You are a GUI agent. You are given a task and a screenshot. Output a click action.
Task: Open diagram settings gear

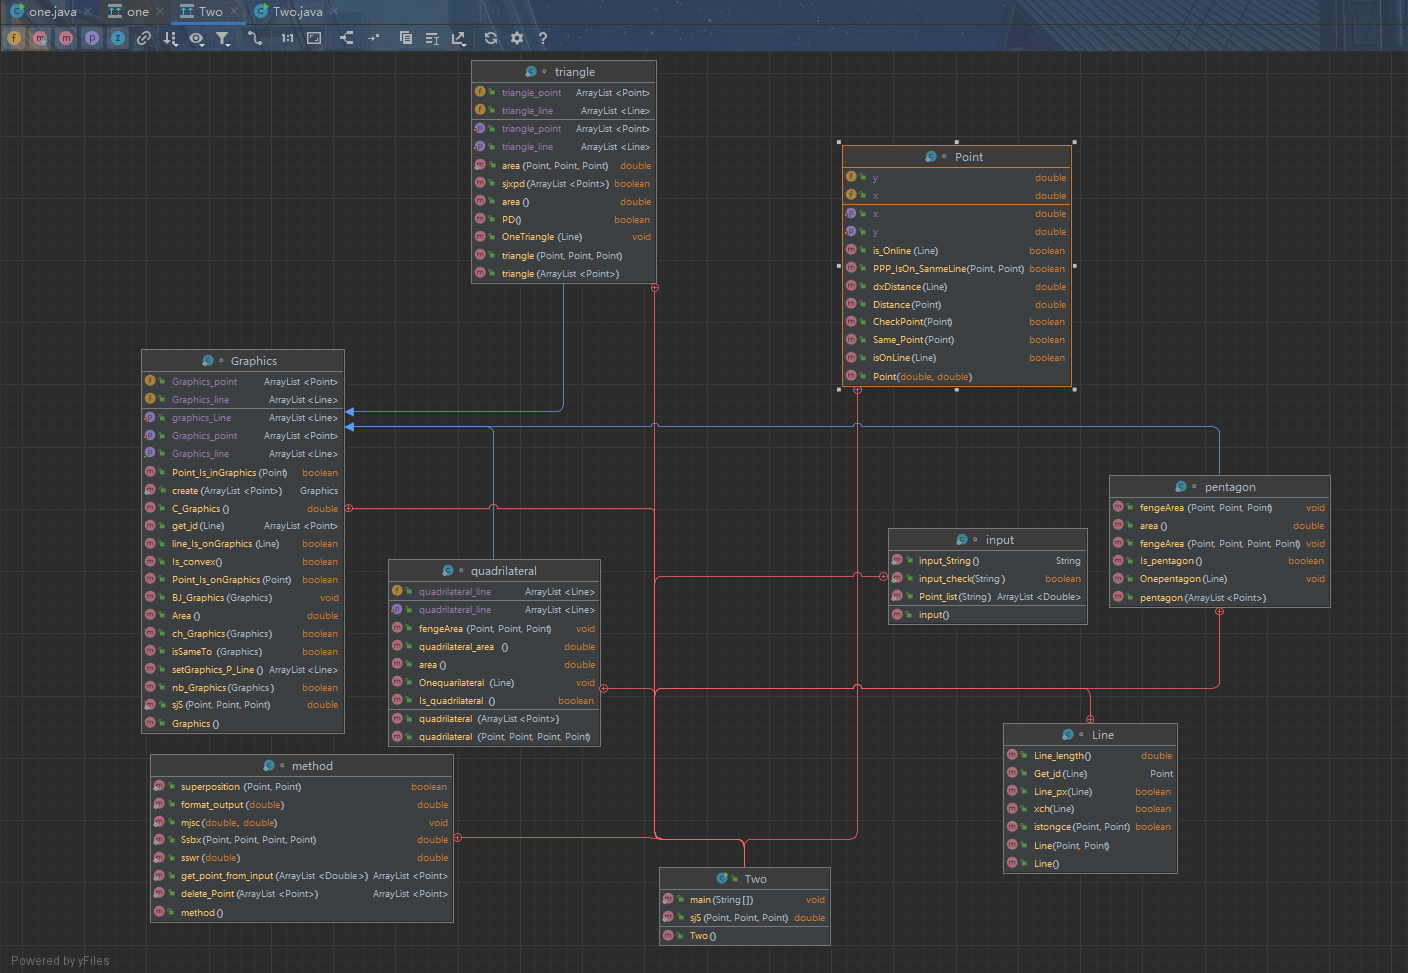(x=517, y=38)
